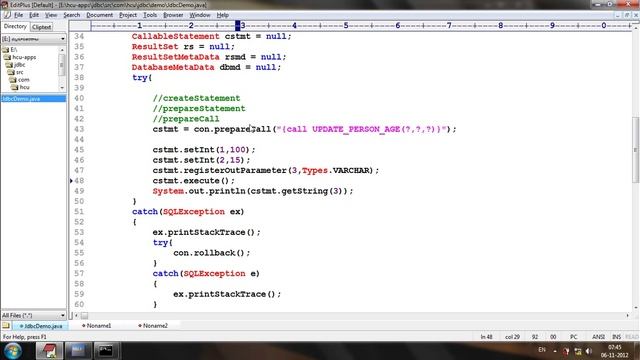Open the Project menu
Viewport: 640px width, 360px height.
pyautogui.click(x=128, y=15)
